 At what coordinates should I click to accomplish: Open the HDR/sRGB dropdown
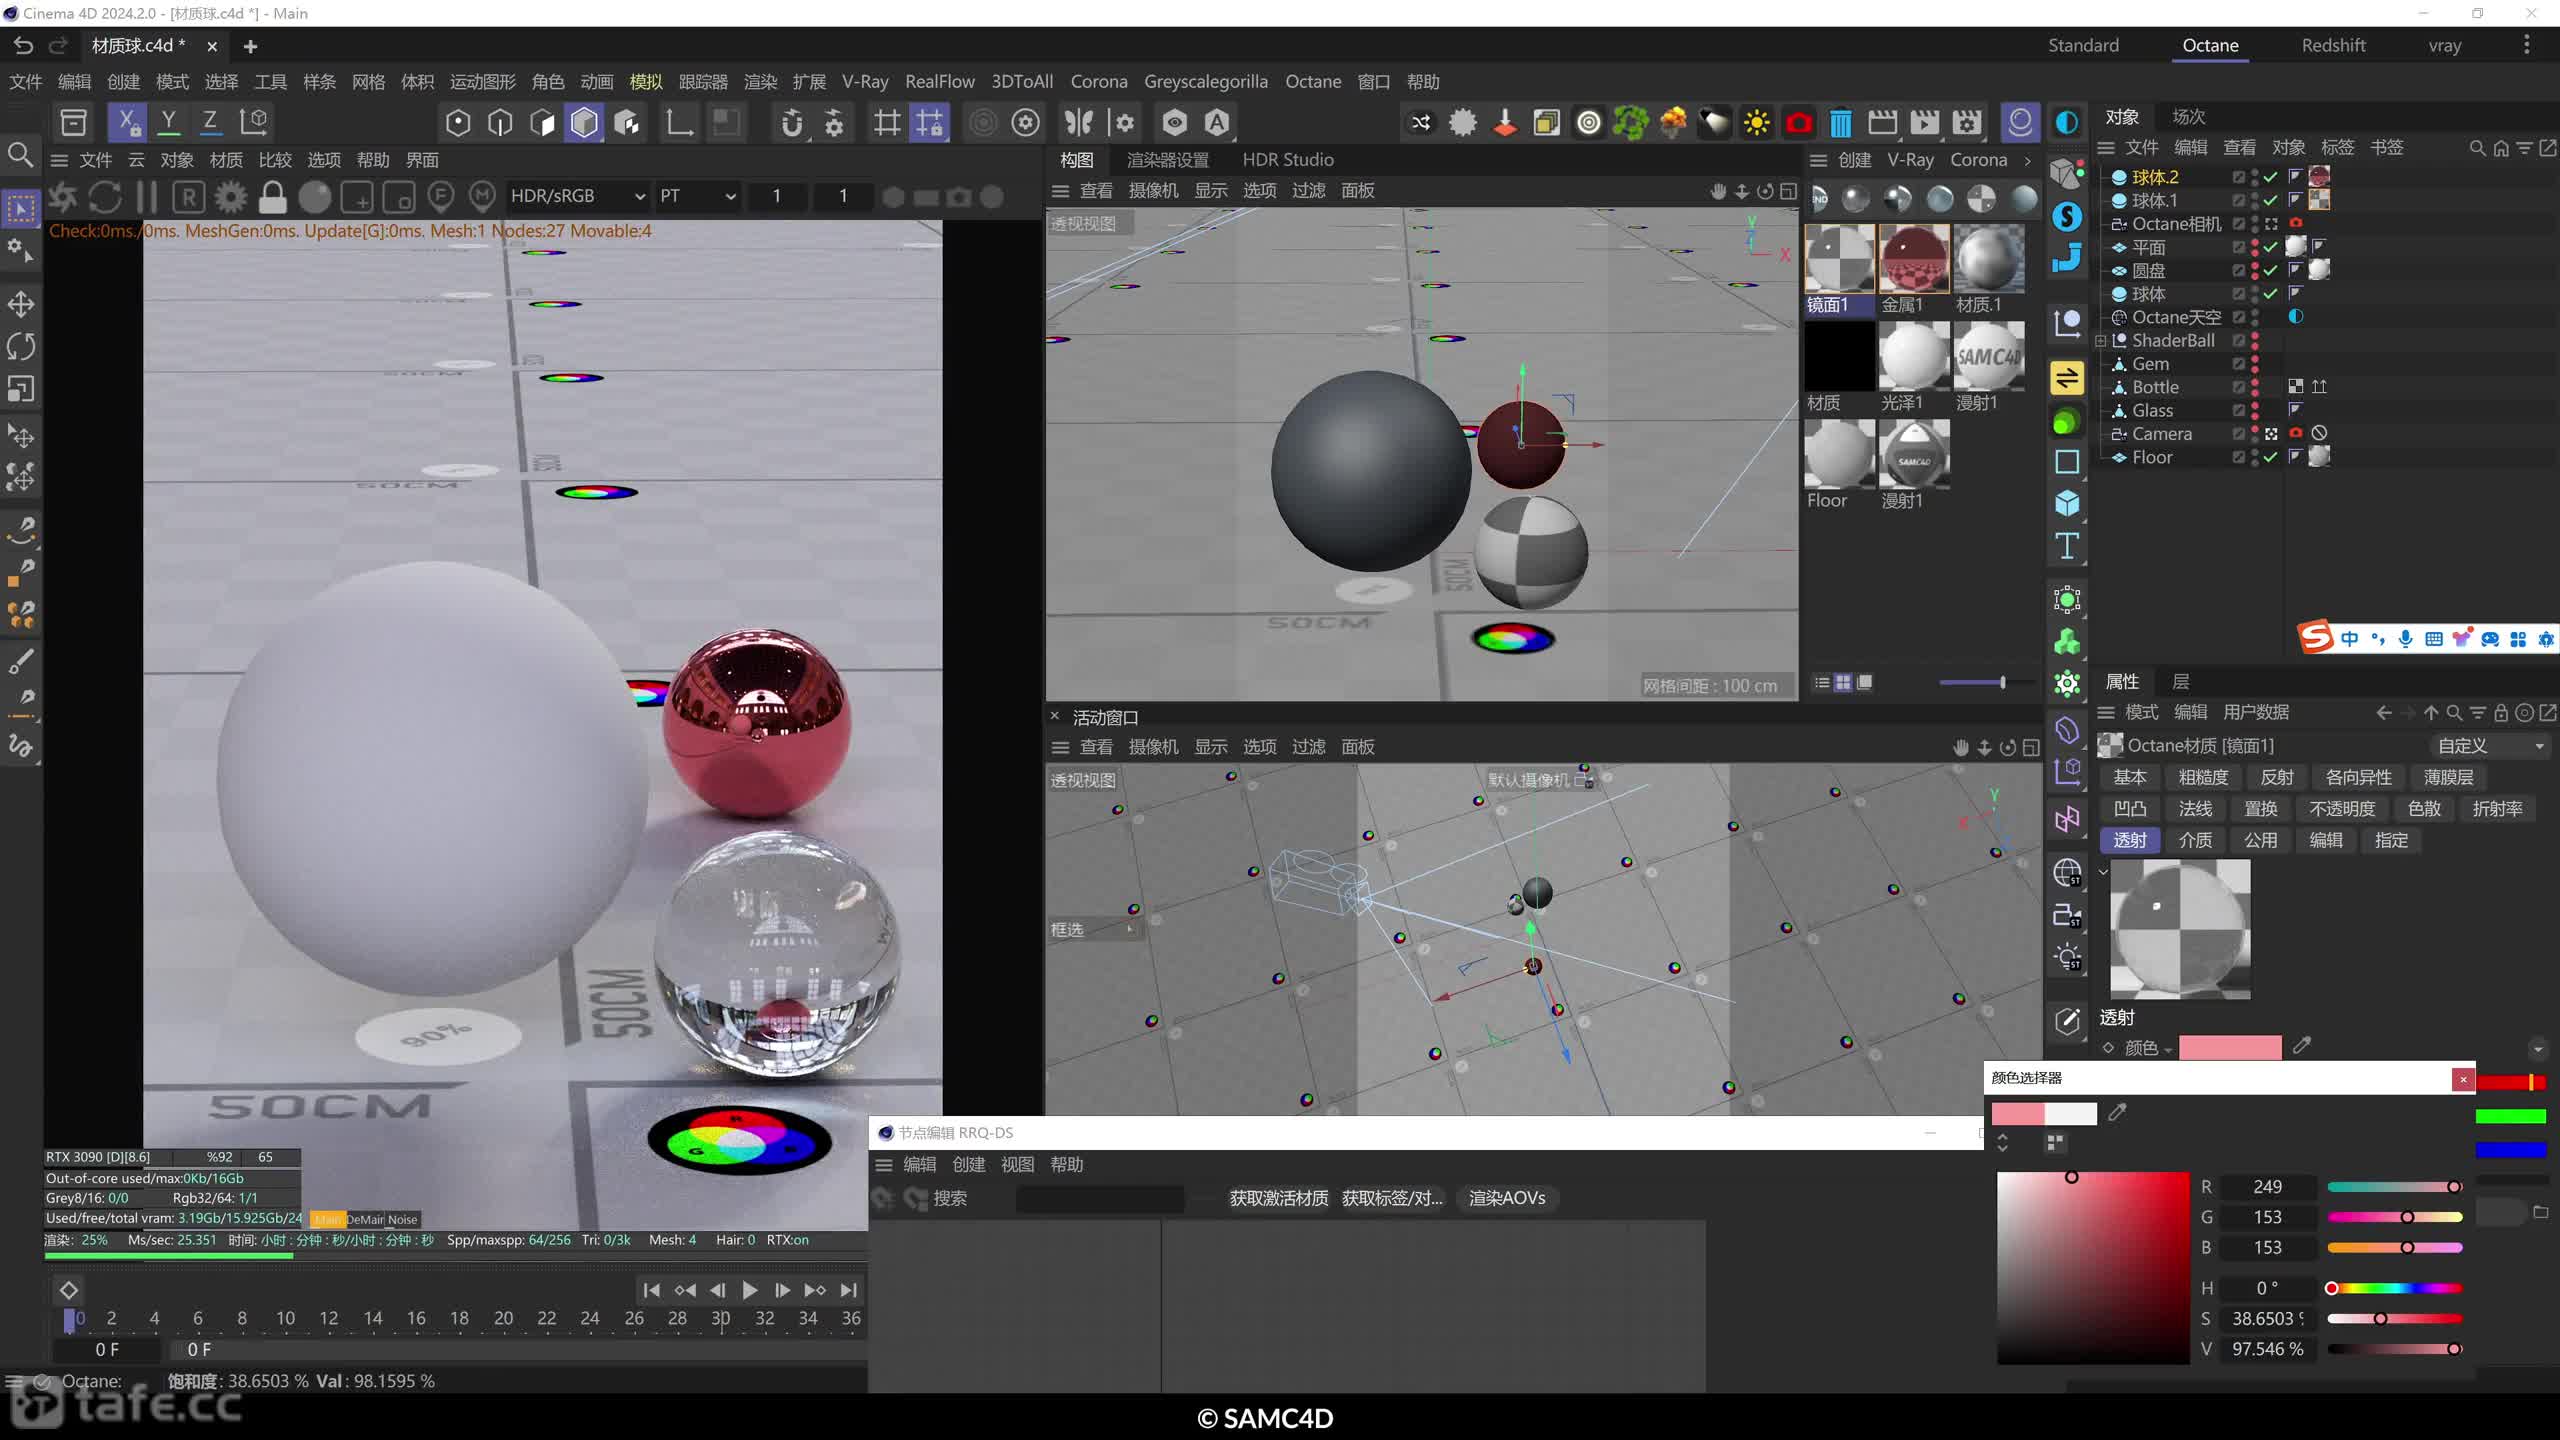(577, 197)
